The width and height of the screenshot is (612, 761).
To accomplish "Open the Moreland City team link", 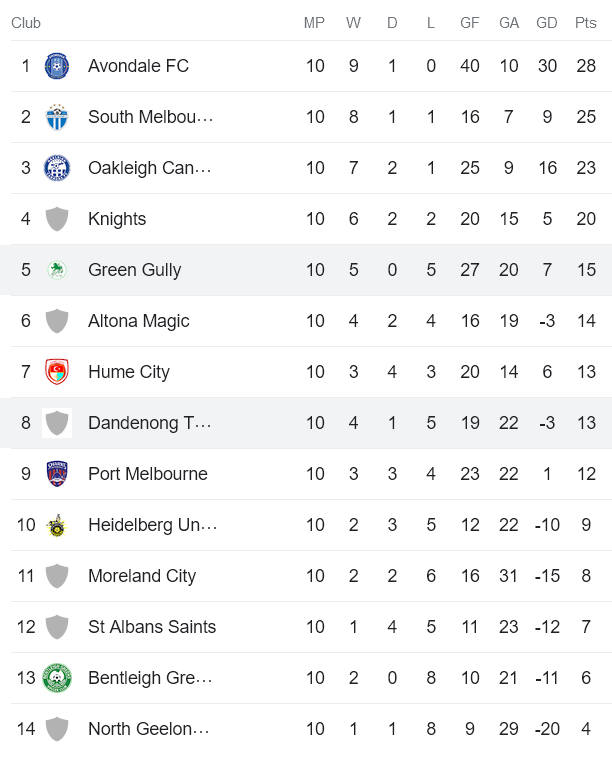I will (142, 576).
